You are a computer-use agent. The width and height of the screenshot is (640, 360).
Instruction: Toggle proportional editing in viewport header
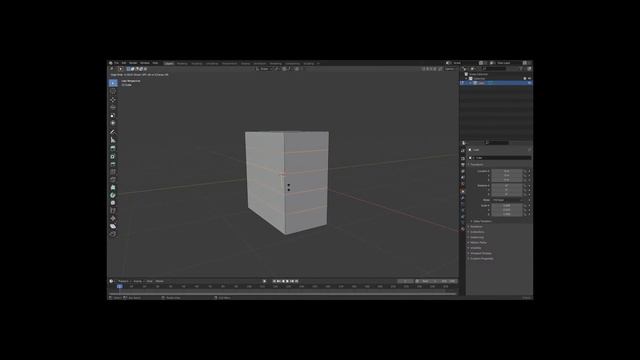pos(297,69)
